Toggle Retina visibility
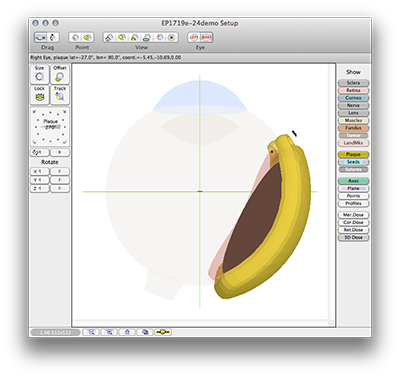Image resolution: width=400 pixels, height=377 pixels. coord(353,90)
